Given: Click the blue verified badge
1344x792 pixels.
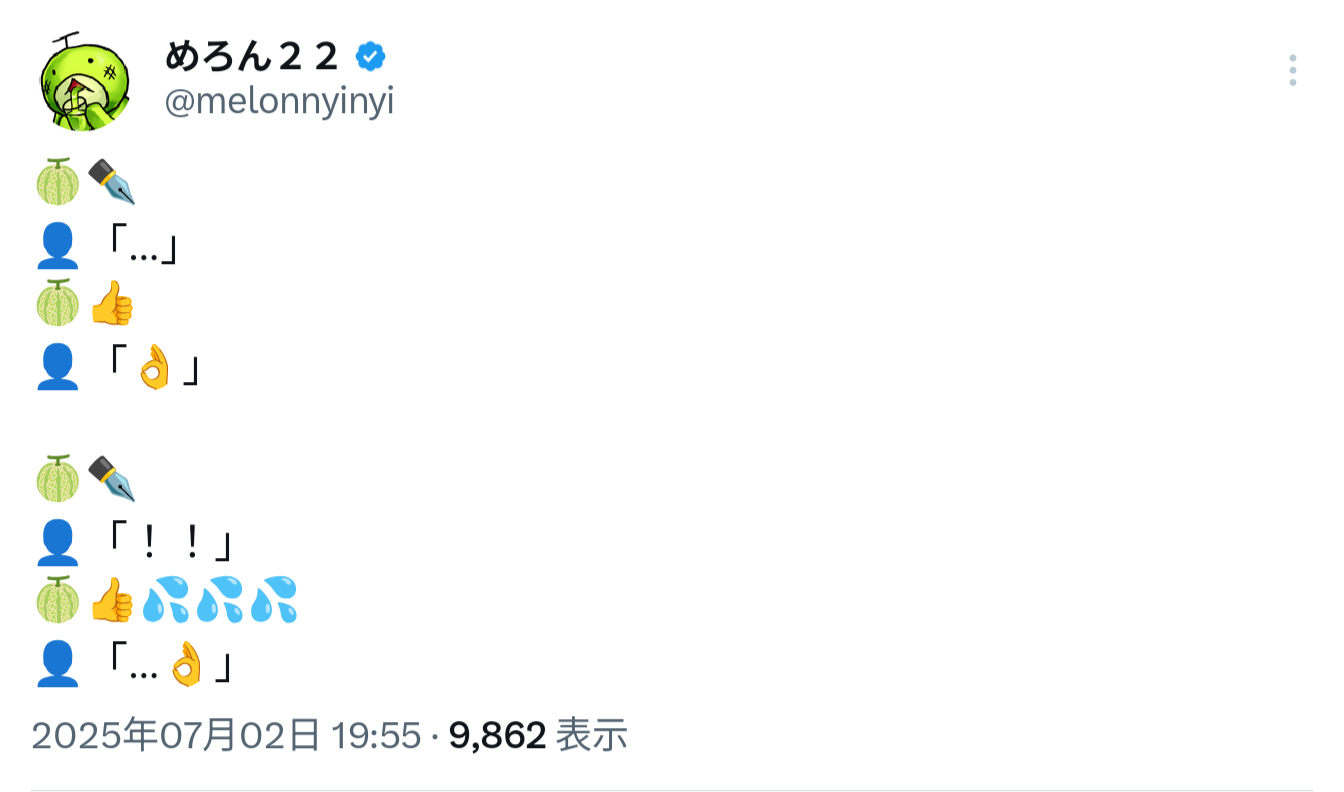Looking at the screenshot, I should click(371, 58).
